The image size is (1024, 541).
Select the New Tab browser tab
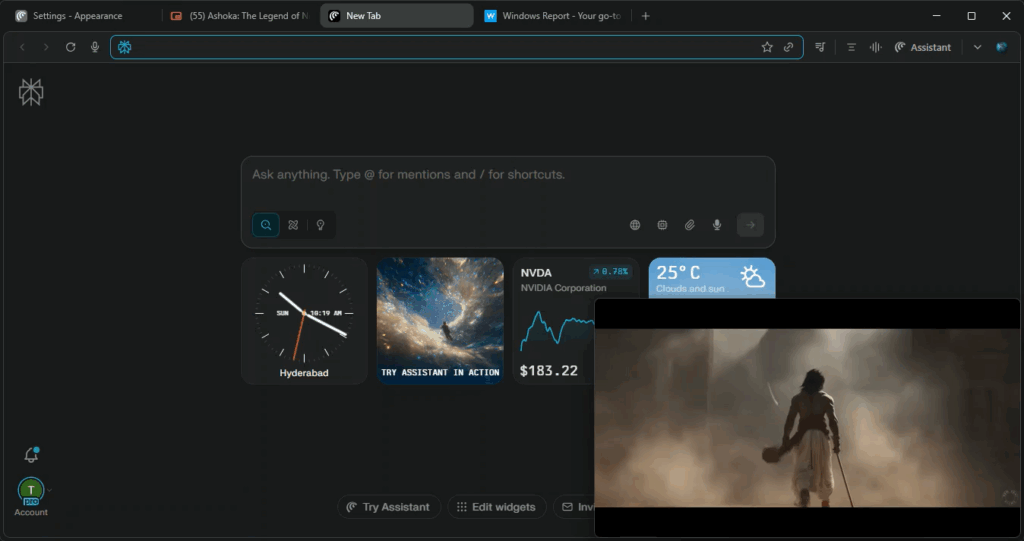[x=396, y=16]
